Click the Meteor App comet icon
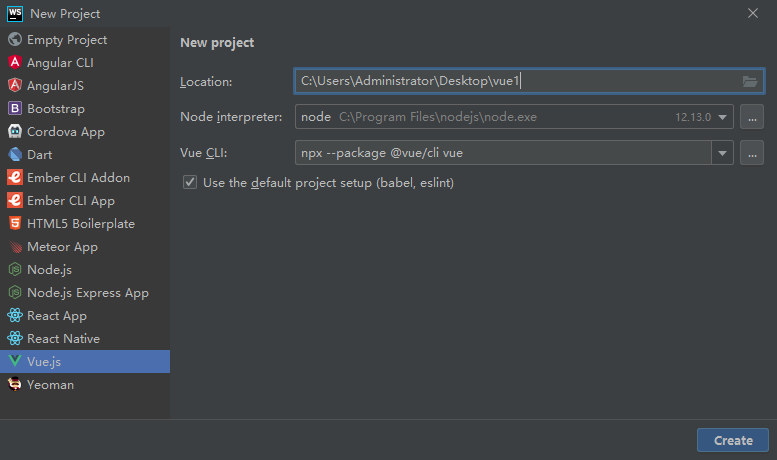Screen dimensions: 777x460 (x=15, y=246)
